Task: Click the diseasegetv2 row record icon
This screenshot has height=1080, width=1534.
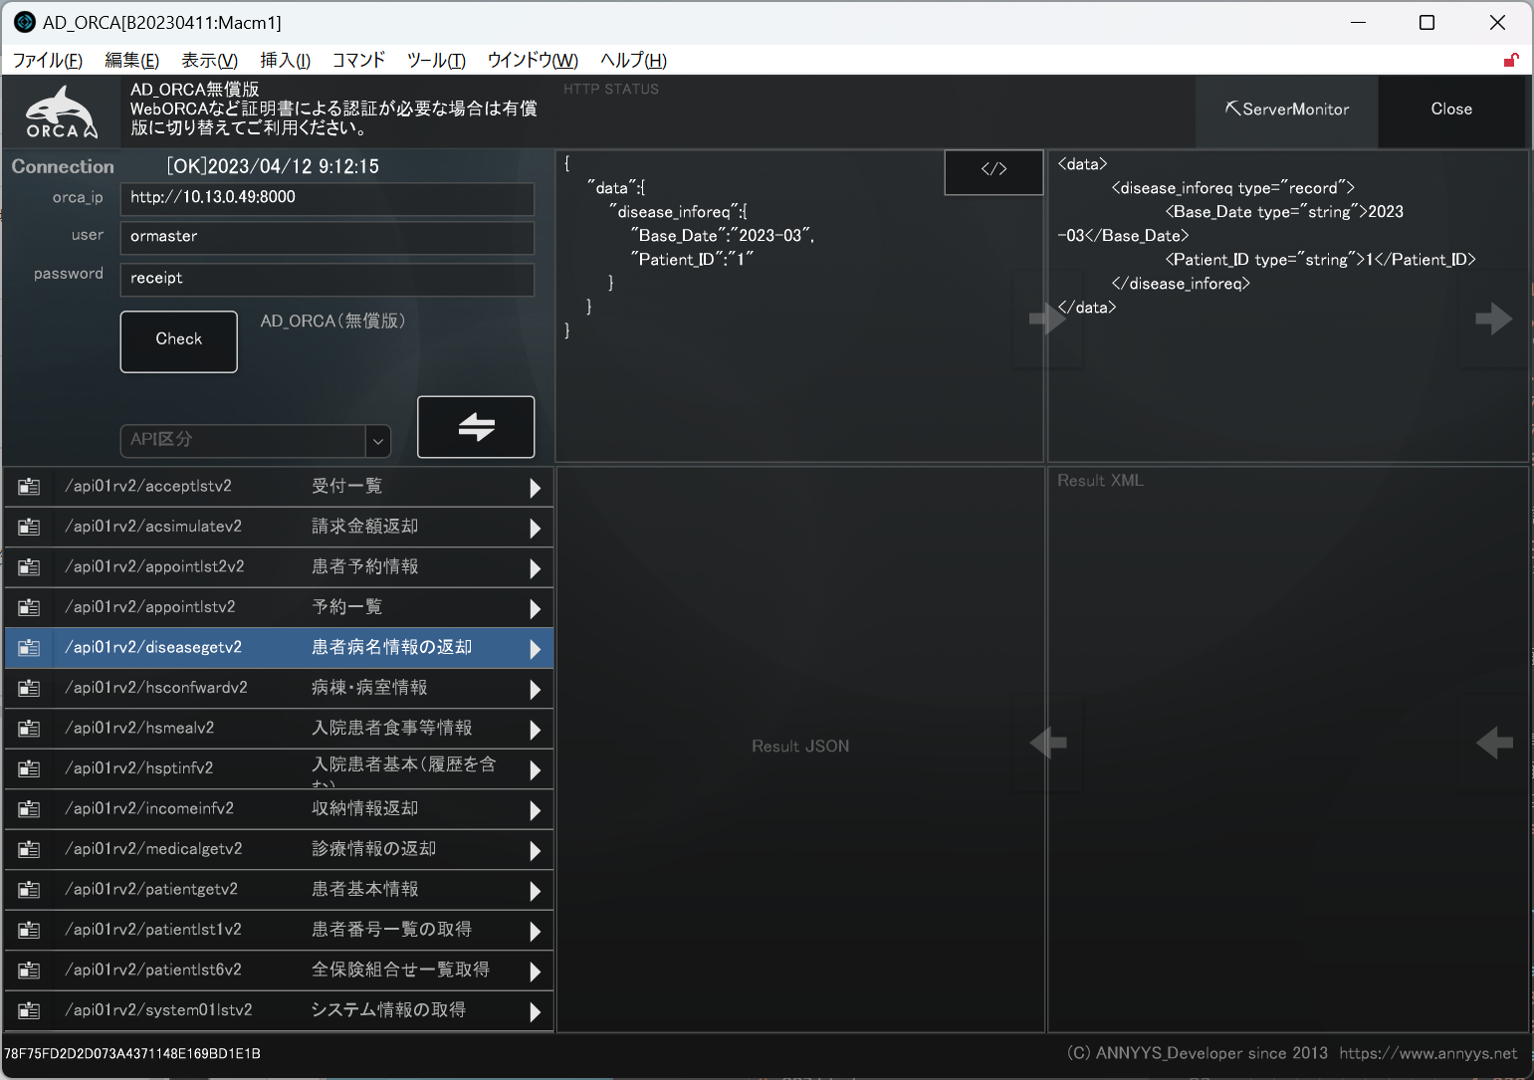Action: click(x=29, y=648)
